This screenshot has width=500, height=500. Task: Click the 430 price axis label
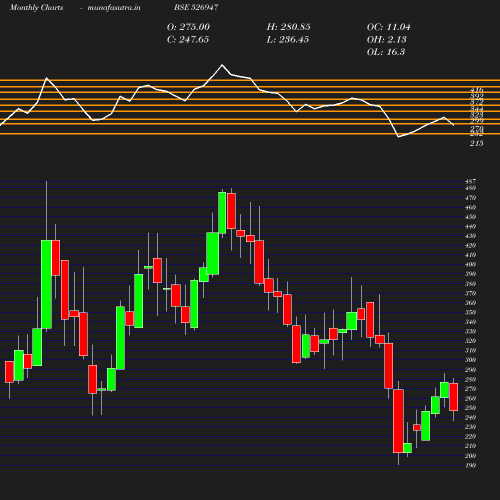471,236
